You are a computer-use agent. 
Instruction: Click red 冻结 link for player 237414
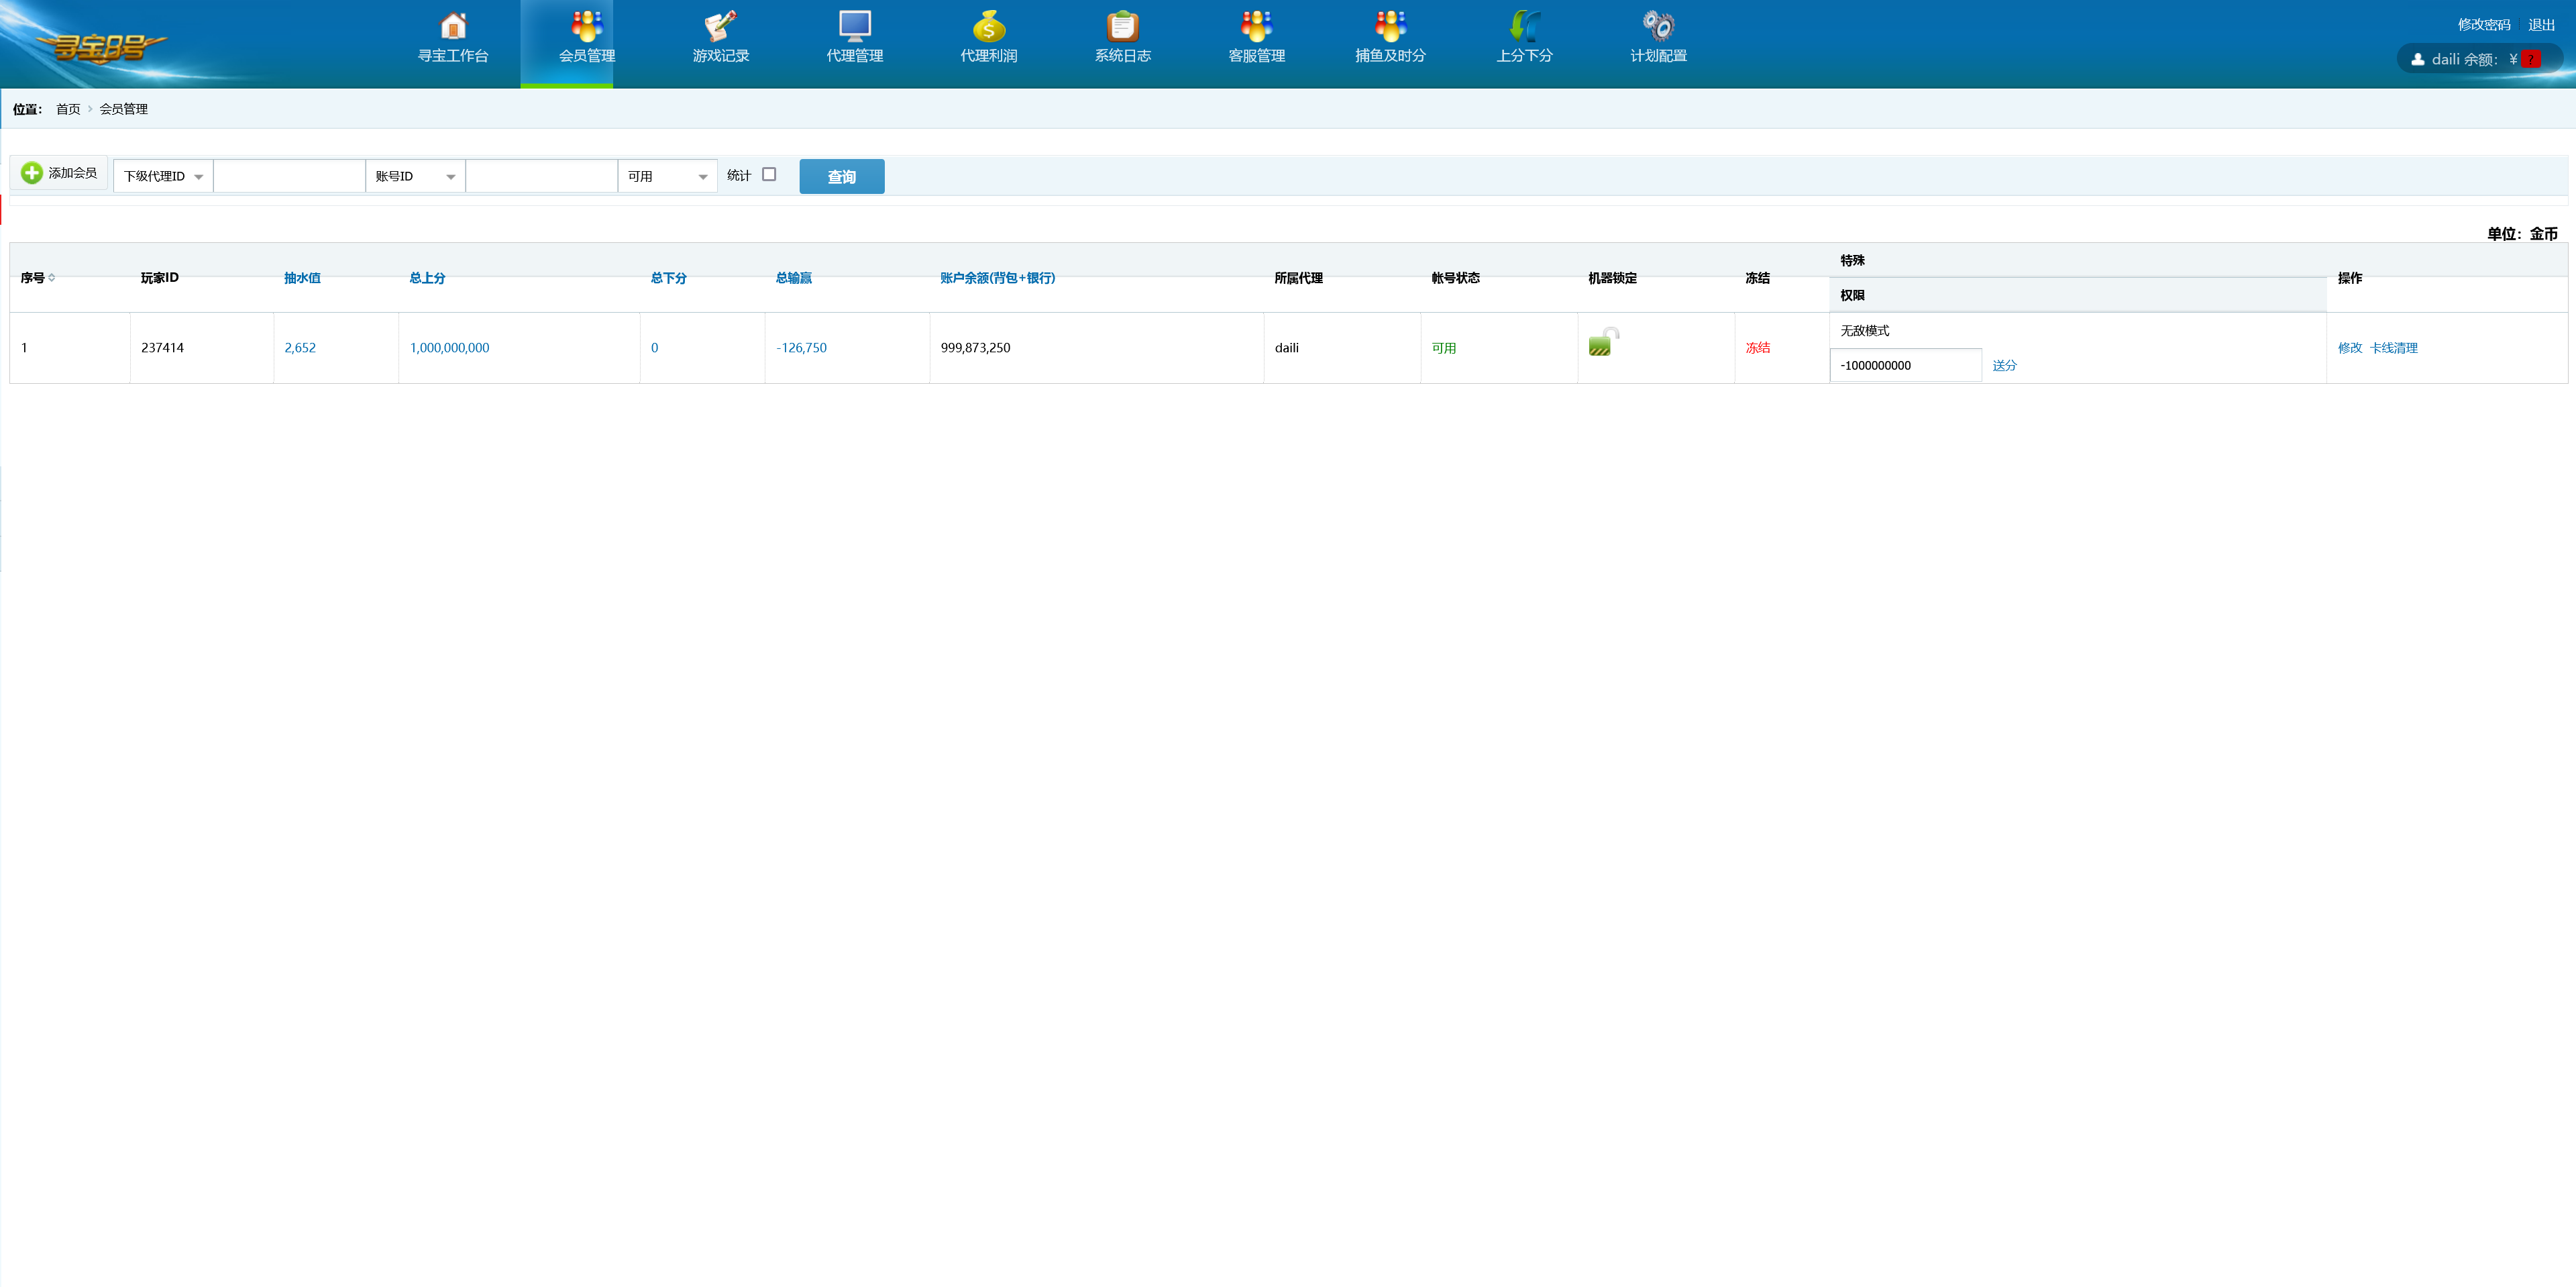coord(1758,348)
